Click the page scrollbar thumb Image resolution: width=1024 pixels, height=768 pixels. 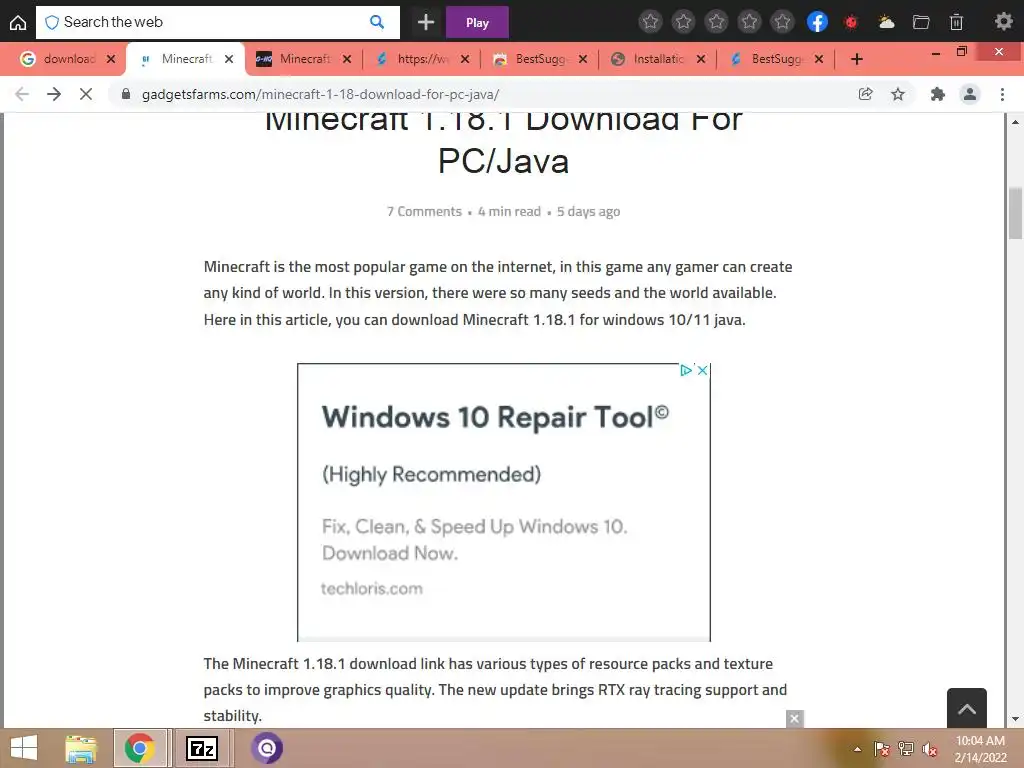point(1015,213)
